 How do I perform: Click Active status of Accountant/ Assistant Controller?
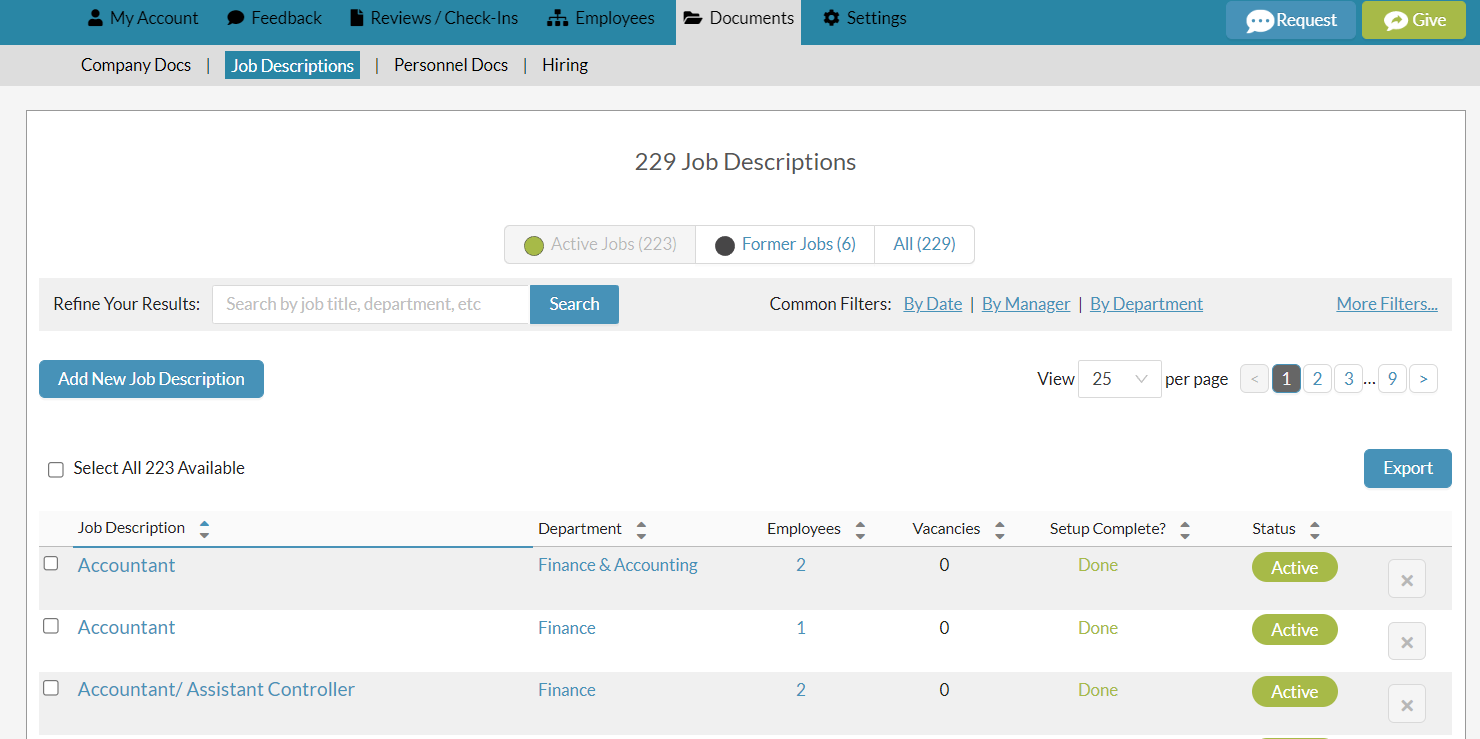[1295, 692]
